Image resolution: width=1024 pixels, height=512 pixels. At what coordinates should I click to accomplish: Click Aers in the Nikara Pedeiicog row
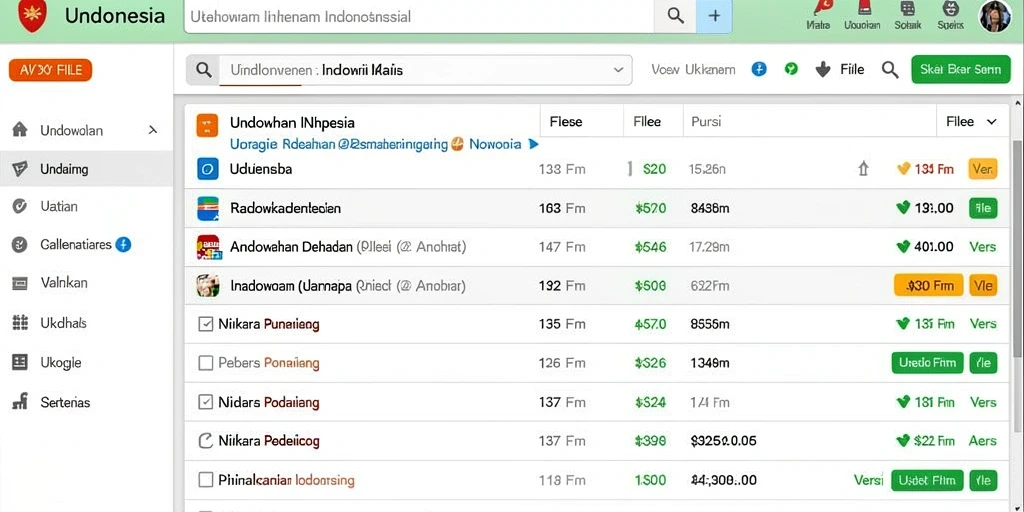982,441
